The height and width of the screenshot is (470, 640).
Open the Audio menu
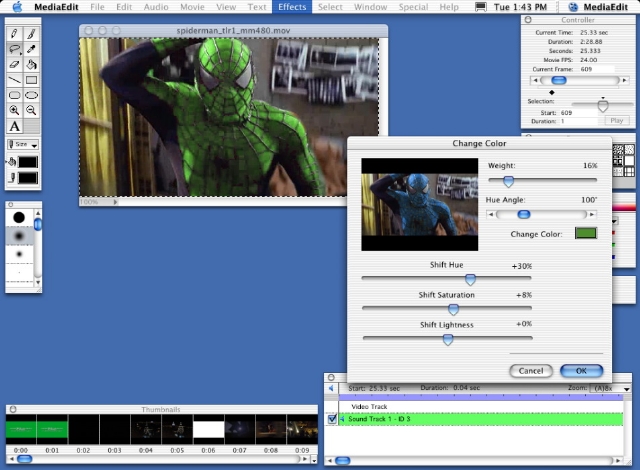156,7
